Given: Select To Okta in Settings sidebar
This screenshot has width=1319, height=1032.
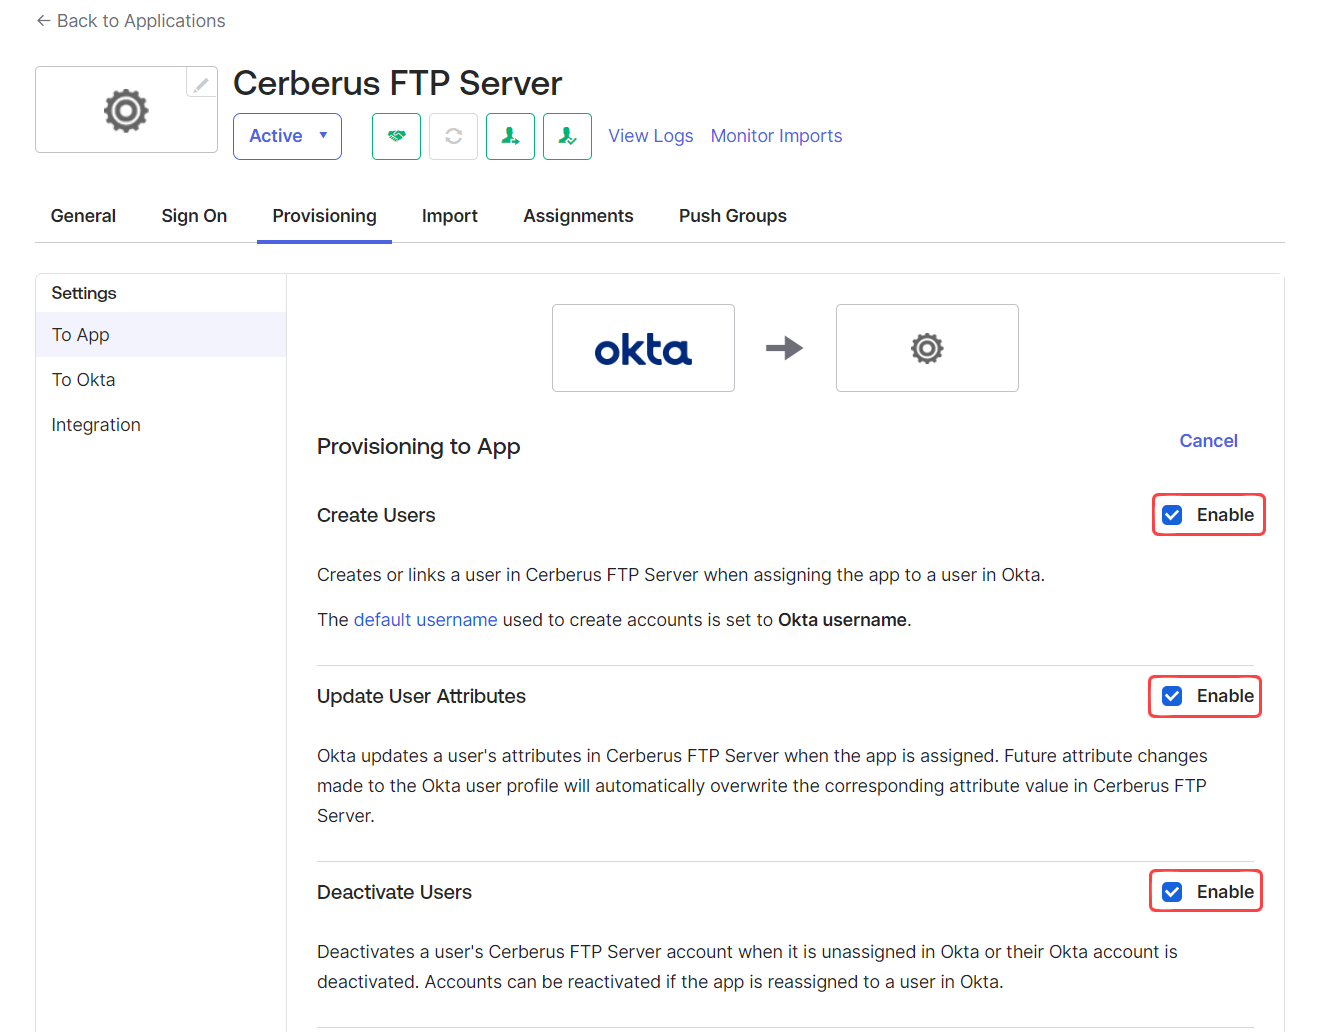Looking at the screenshot, I should pos(161,380).
